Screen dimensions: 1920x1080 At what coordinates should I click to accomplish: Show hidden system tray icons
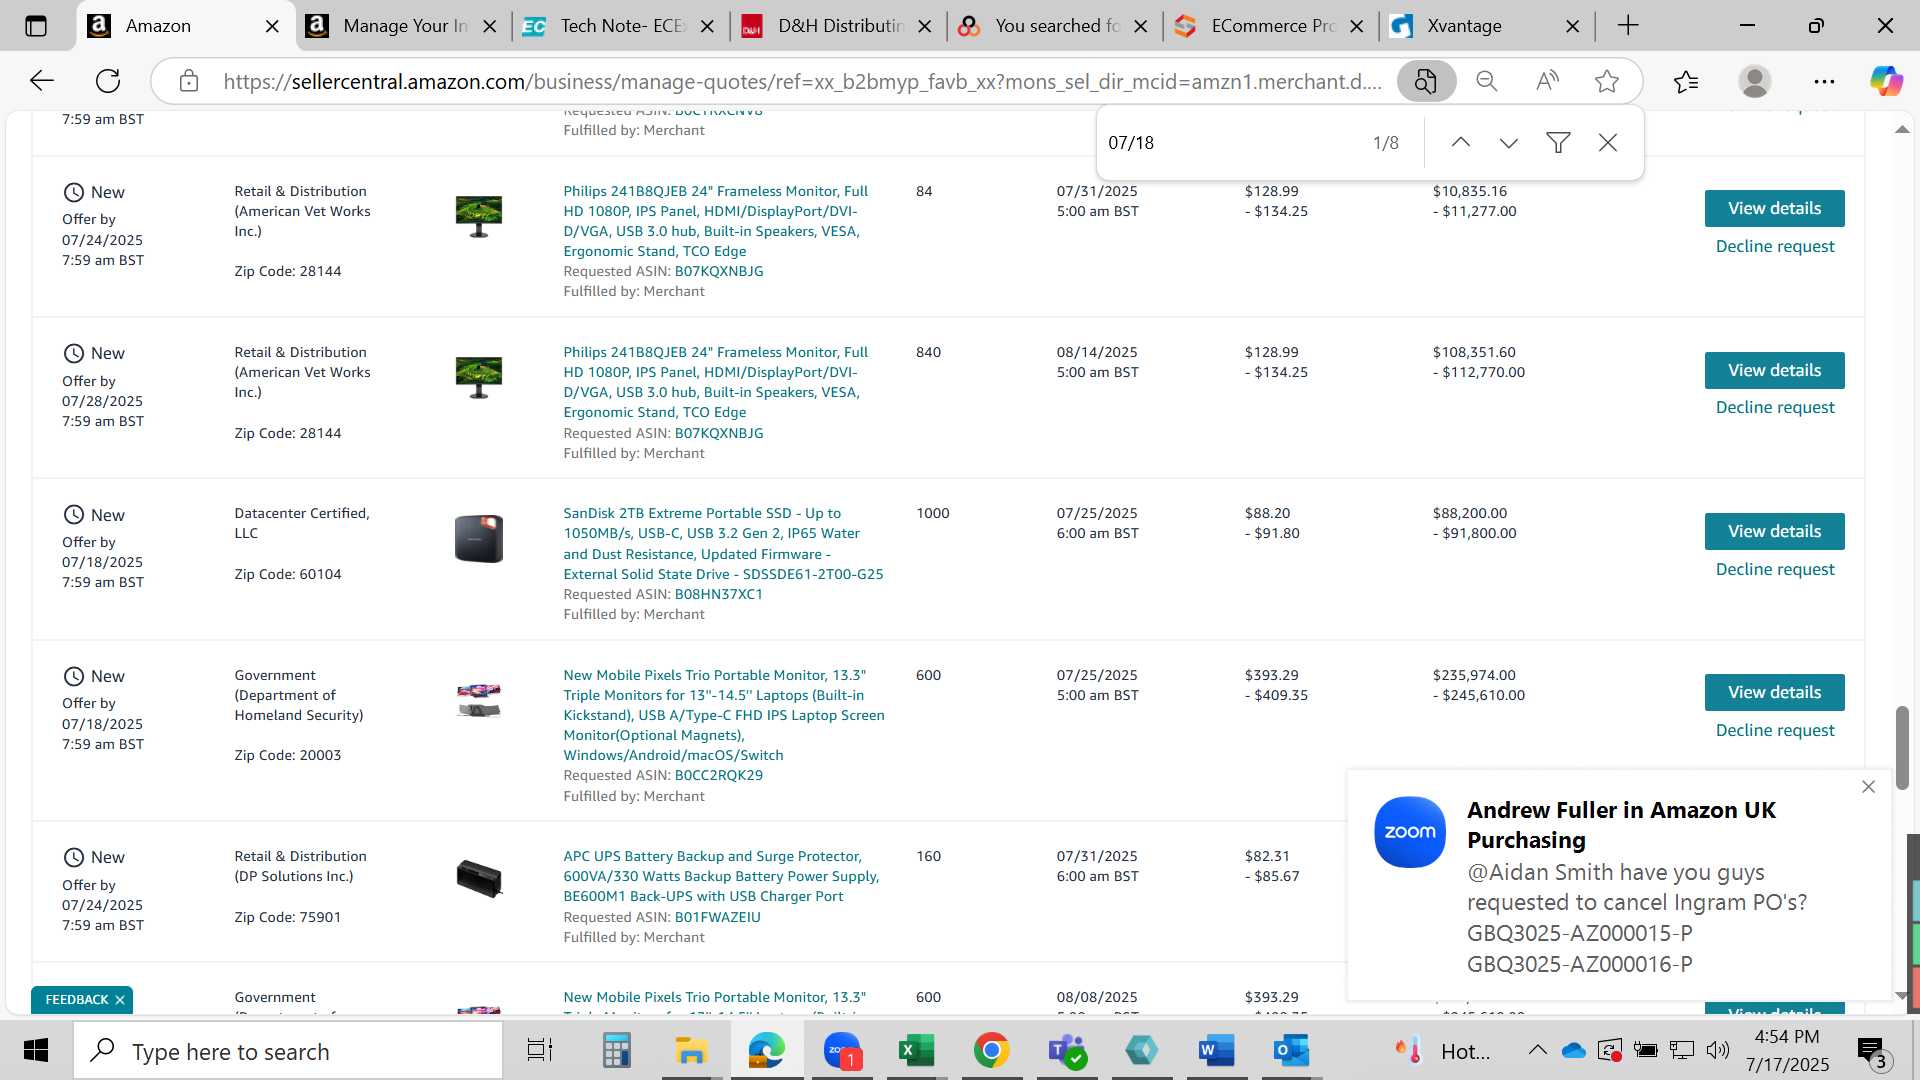click(x=1538, y=1050)
